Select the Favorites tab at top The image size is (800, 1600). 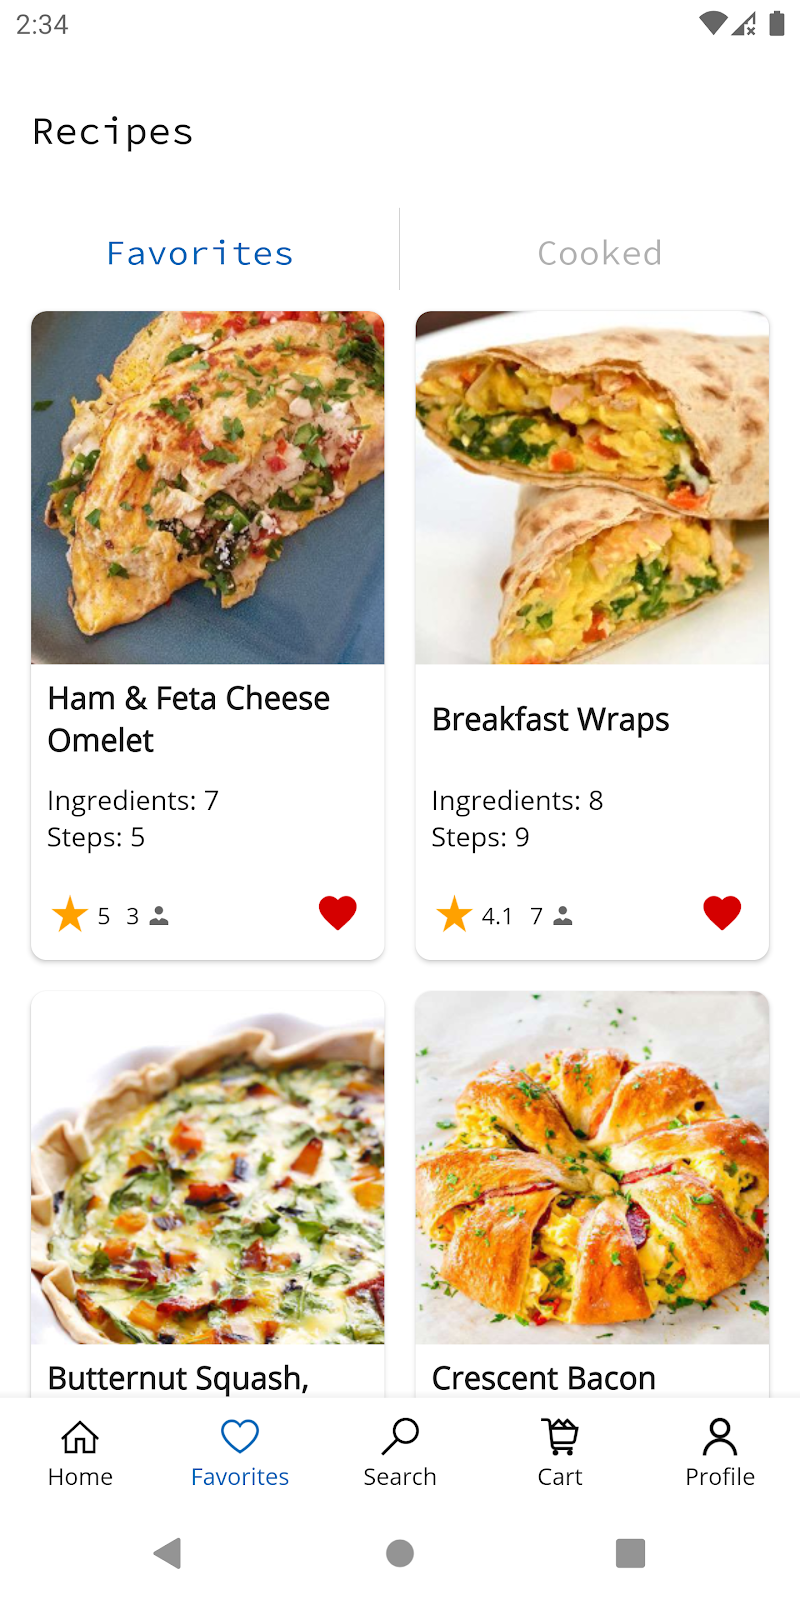(x=200, y=253)
